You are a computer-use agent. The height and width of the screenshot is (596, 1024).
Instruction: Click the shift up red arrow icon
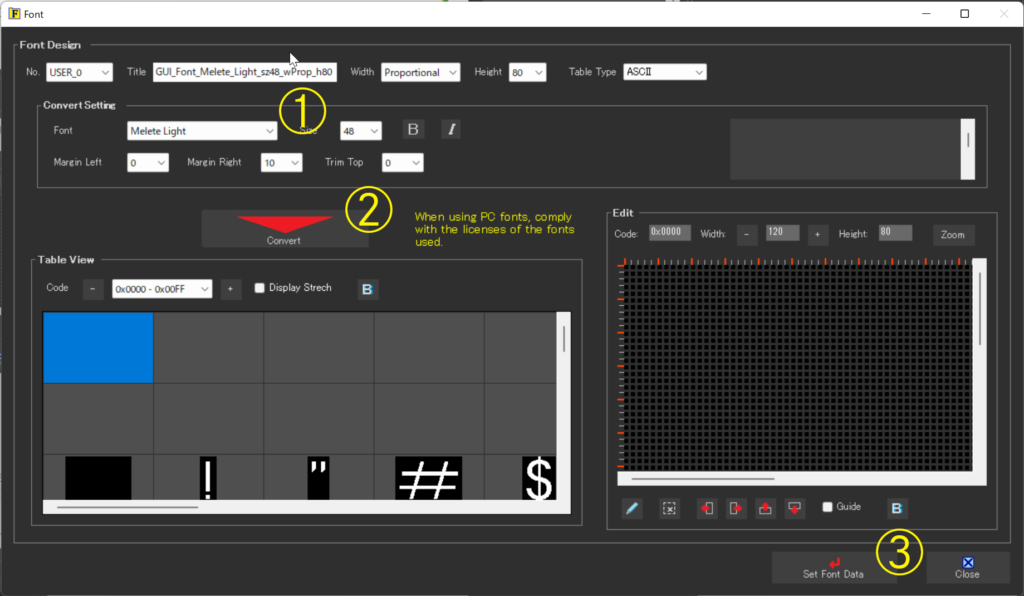pos(766,508)
